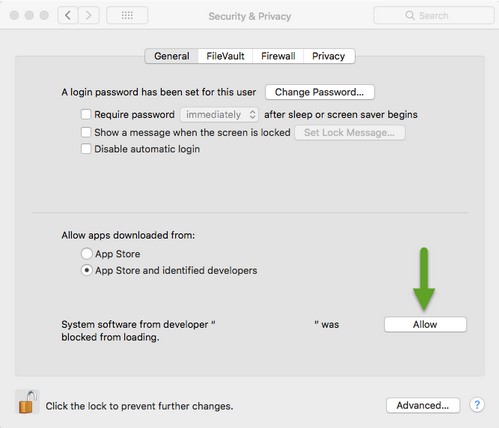
Task: Show all preferences grid icon
Action: tap(127, 15)
